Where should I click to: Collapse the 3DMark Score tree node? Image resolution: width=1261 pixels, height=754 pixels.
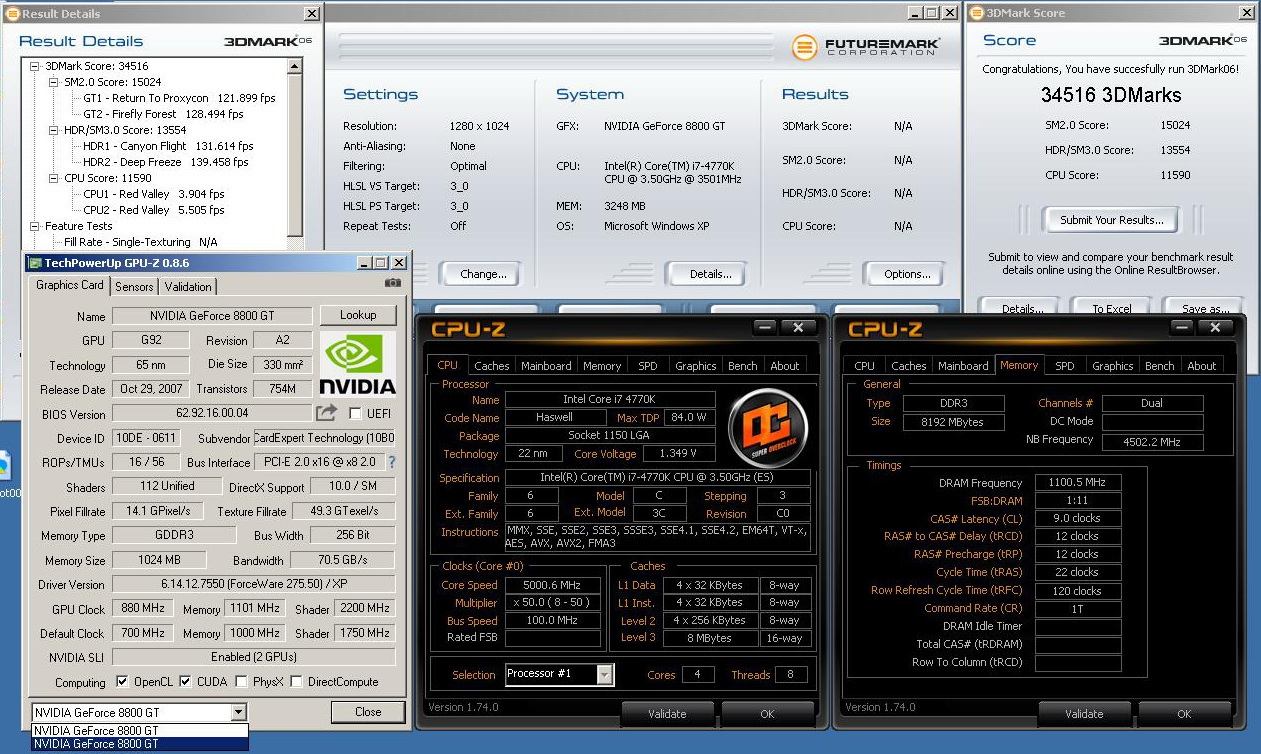35,66
